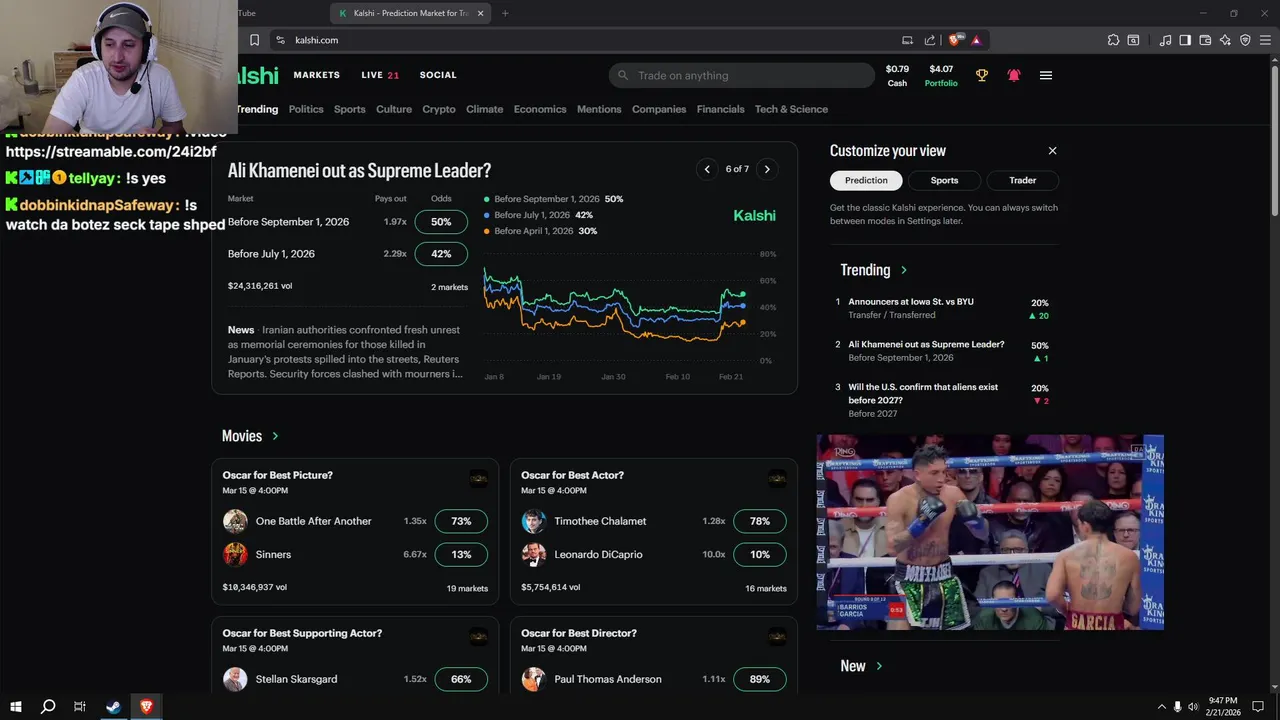Click the boxing match video overlay
Image resolution: width=1280 pixels, height=720 pixels.
click(x=990, y=532)
